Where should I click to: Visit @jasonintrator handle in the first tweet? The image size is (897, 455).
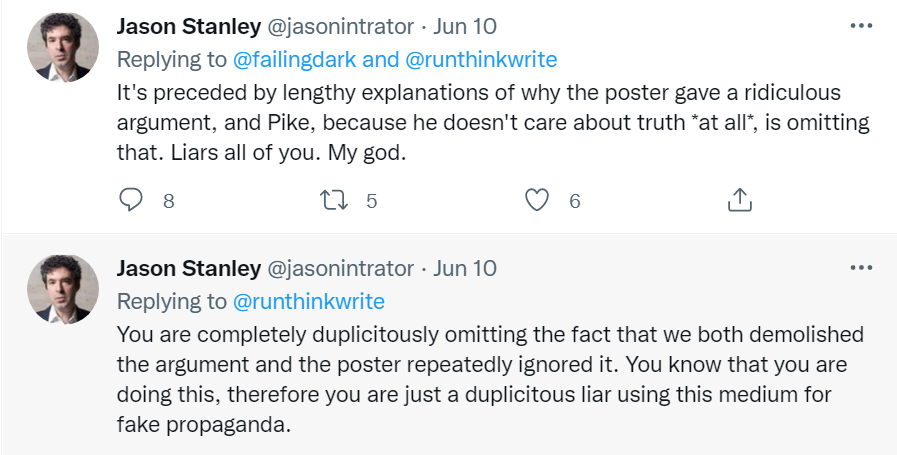pos(338,26)
